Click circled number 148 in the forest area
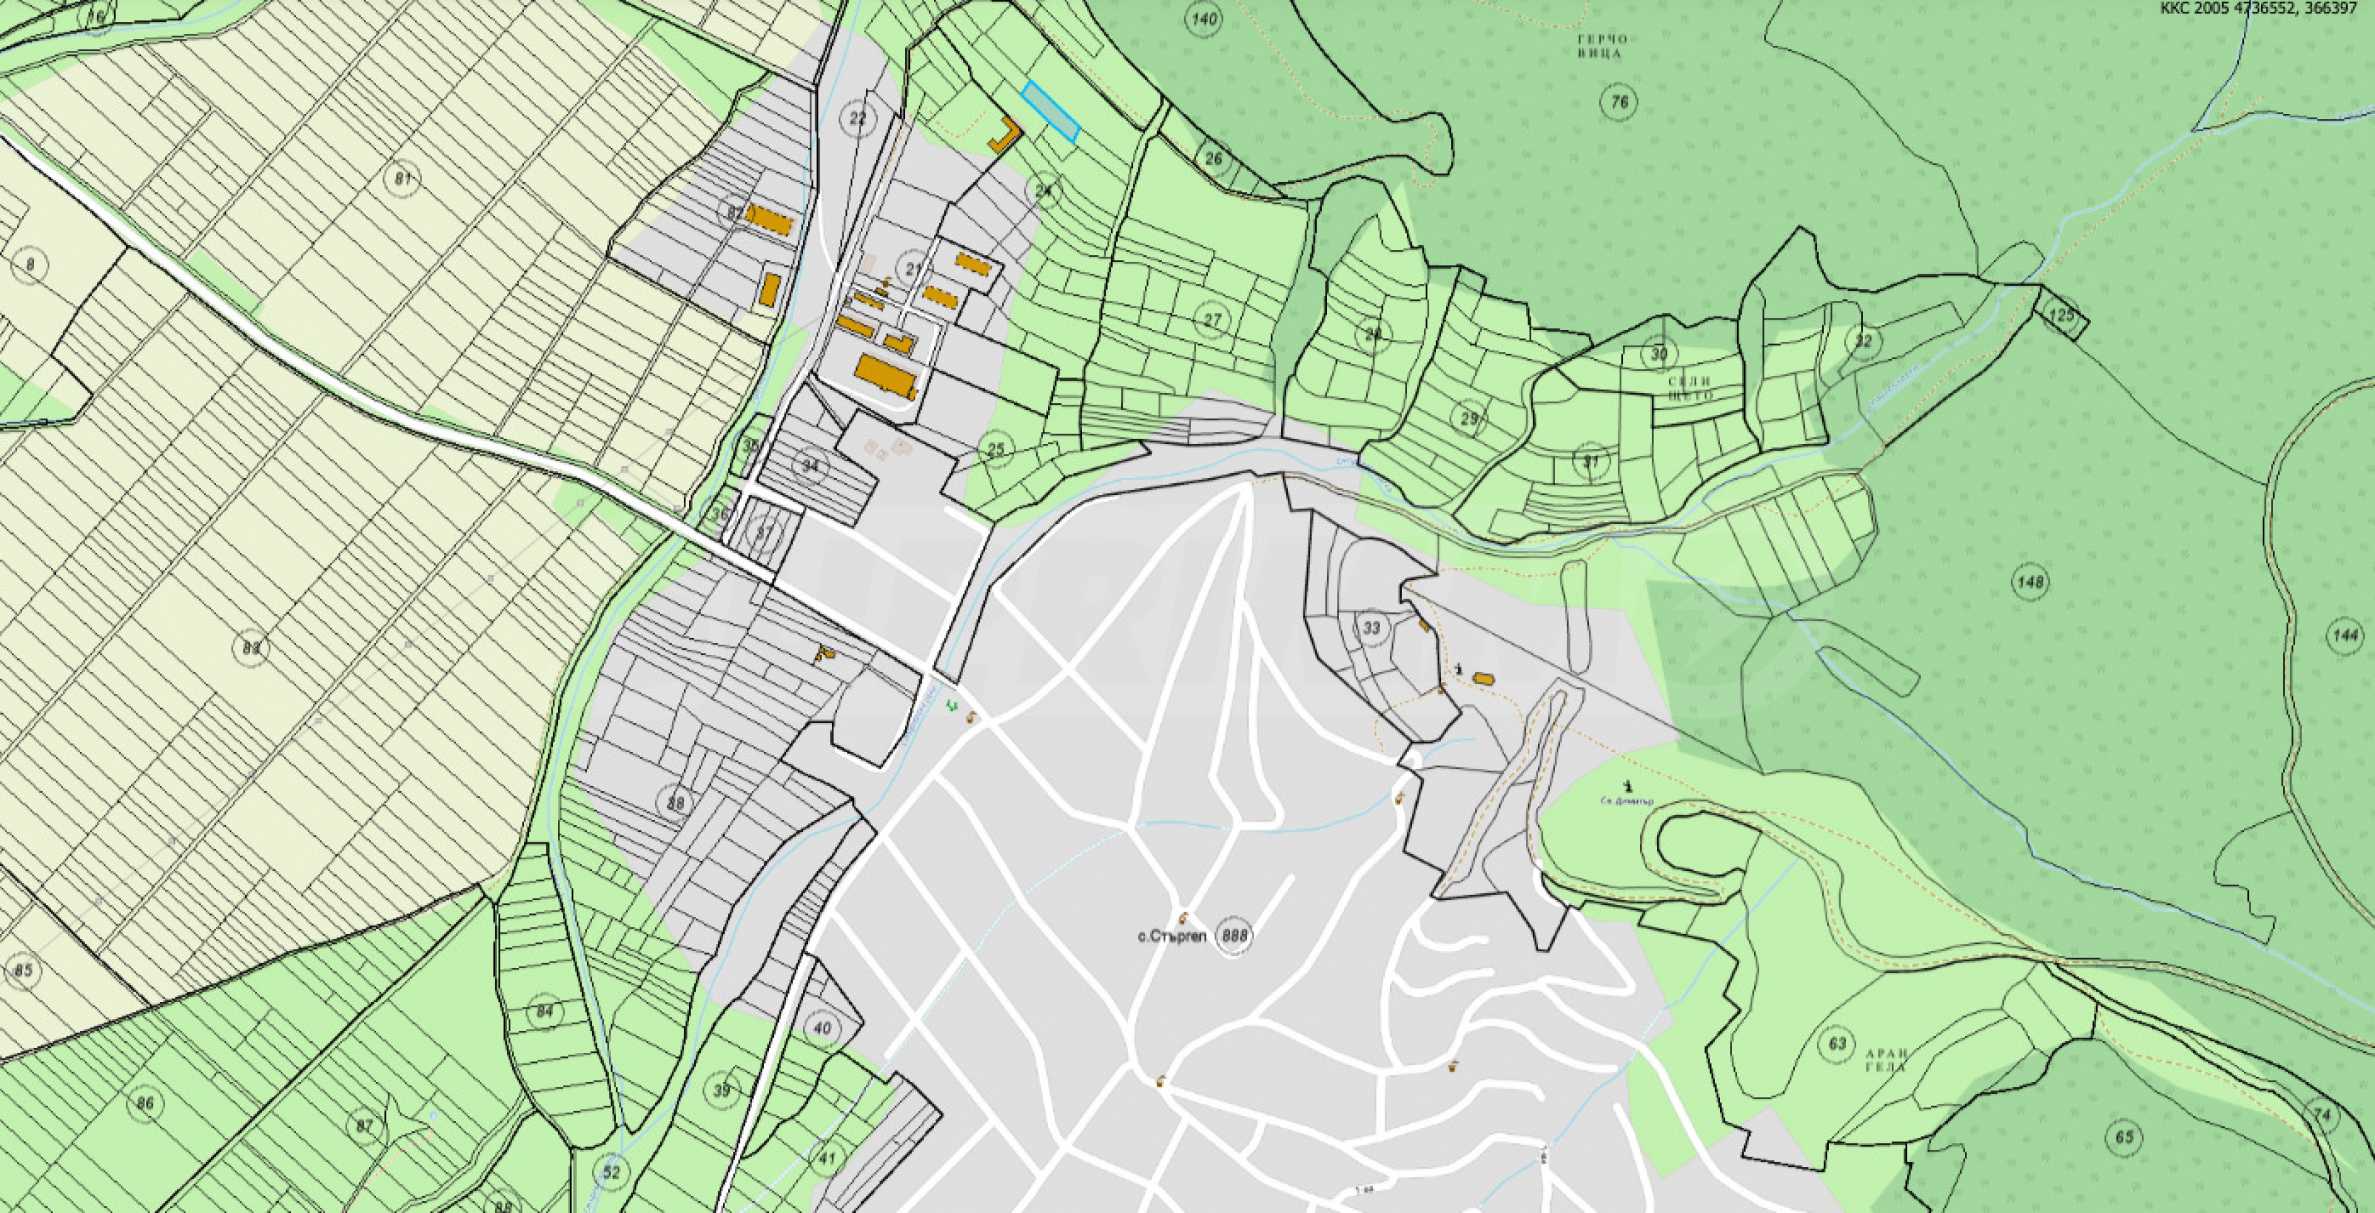This screenshot has width=2375, height=1213. pos(2029,582)
